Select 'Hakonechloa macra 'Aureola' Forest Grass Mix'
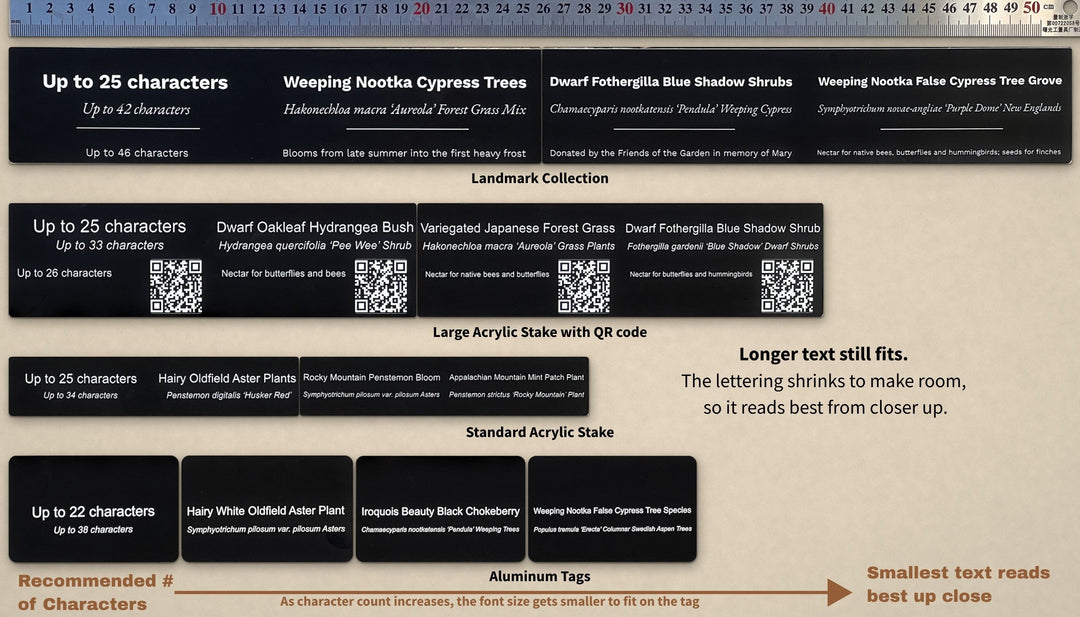1080x617 pixels. pos(405,109)
